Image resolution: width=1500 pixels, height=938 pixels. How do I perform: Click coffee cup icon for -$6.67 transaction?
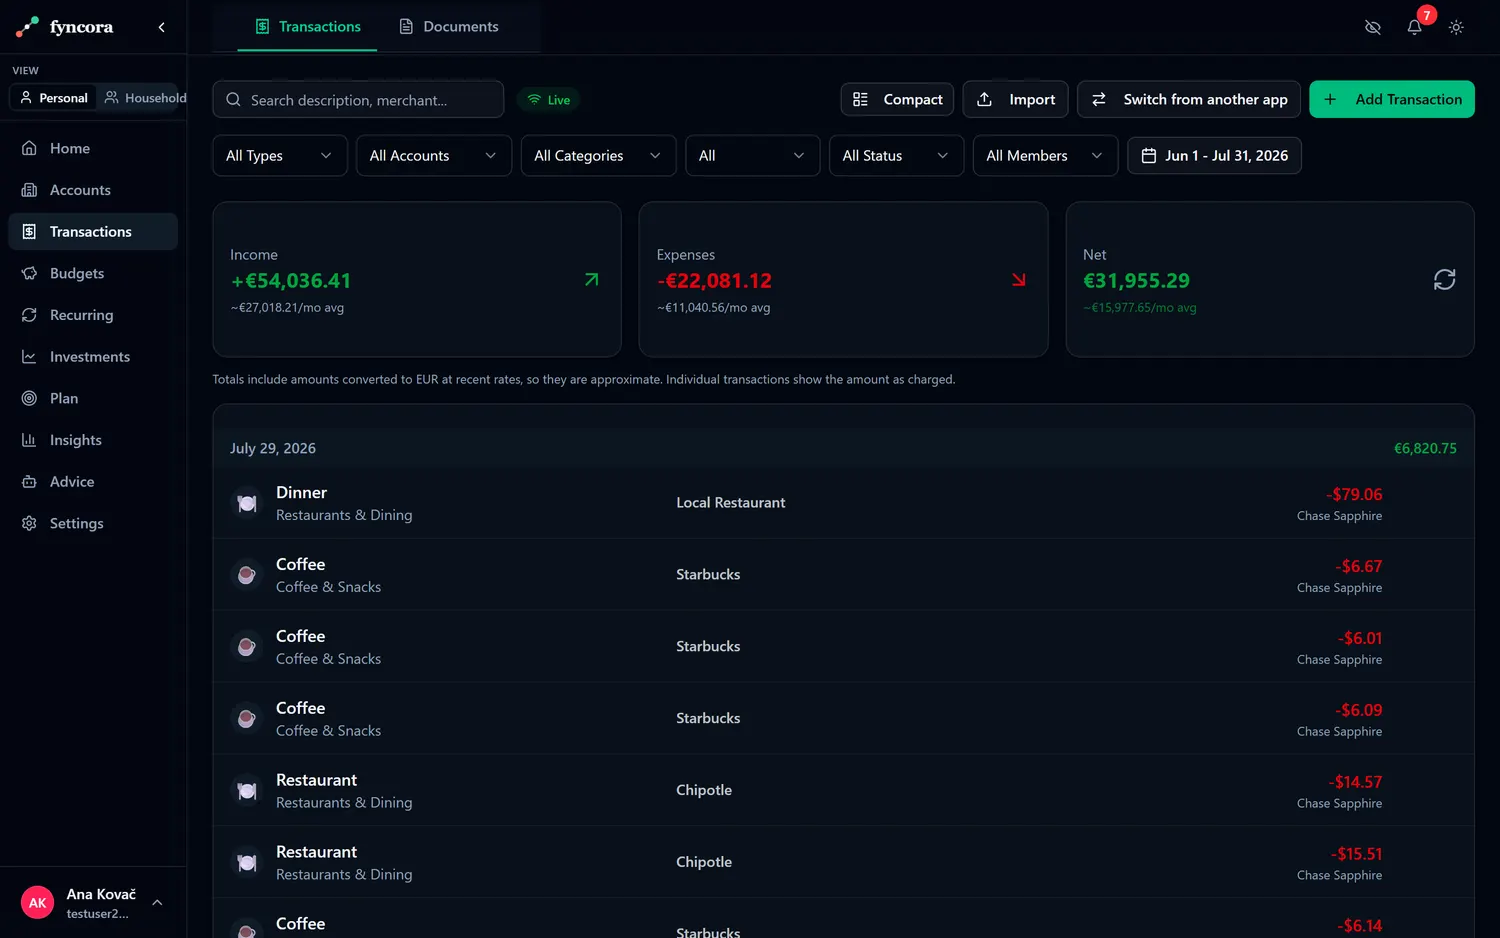(246, 575)
